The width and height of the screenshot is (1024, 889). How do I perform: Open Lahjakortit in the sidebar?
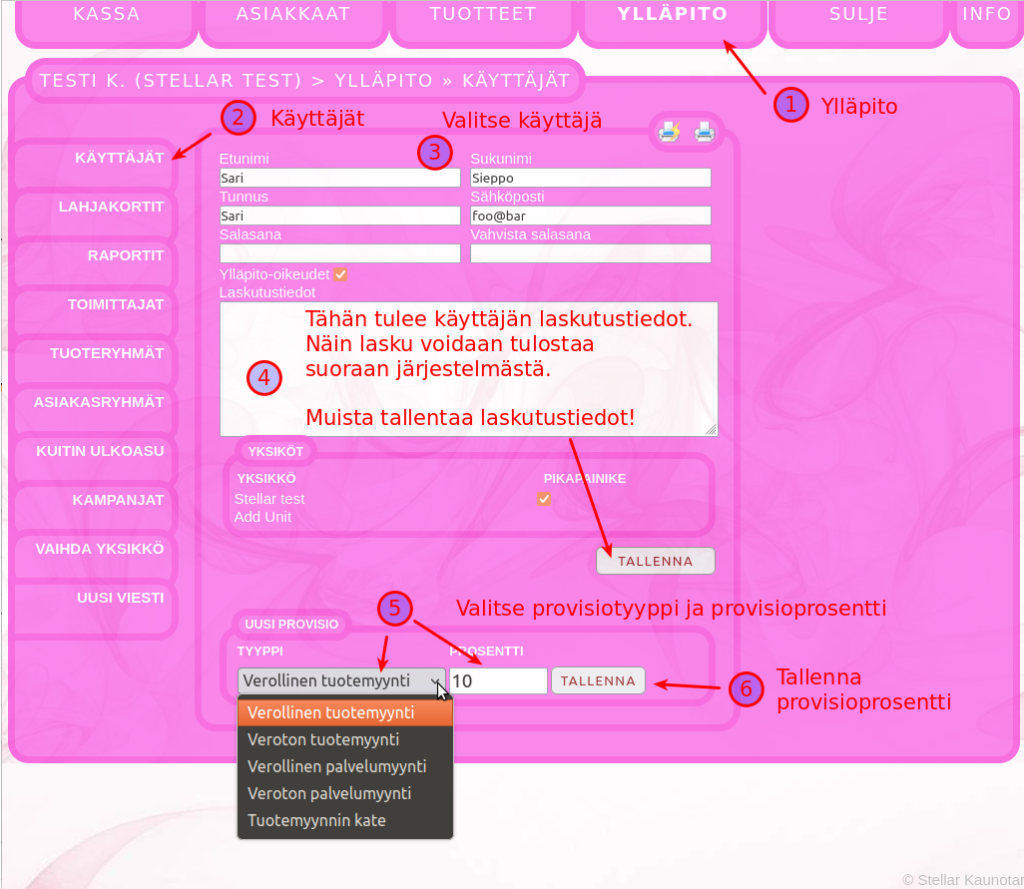(x=110, y=206)
